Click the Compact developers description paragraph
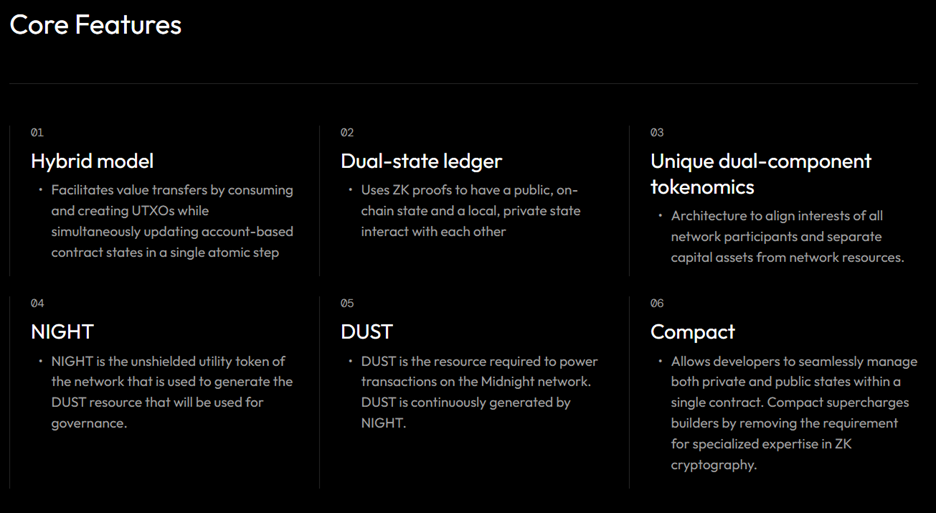The height and width of the screenshot is (513, 936). point(793,413)
